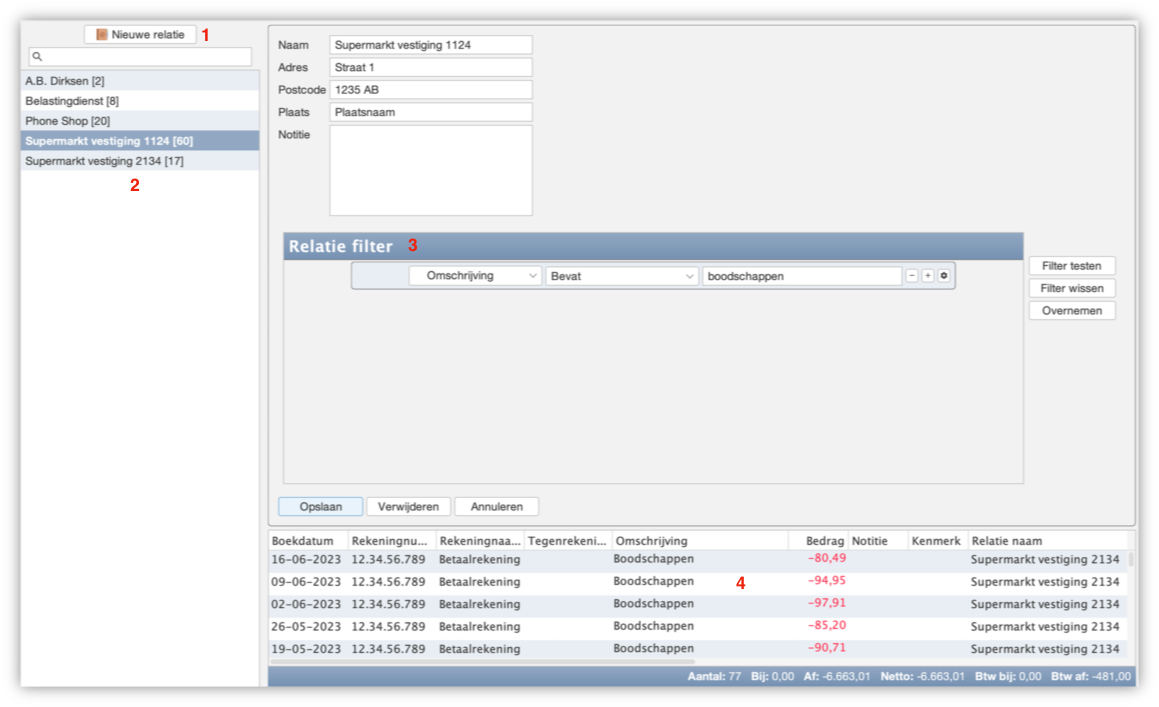Choose Phone Shop from the relation list
Screen dimensions: 1159x707
coord(68,121)
